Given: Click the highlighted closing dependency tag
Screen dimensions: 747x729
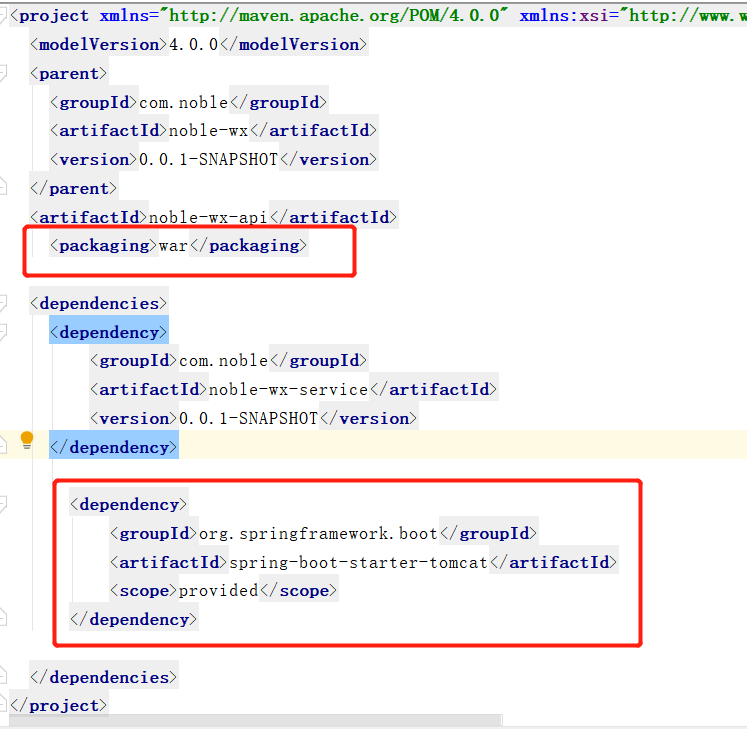Looking at the screenshot, I should [x=114, y=447].
